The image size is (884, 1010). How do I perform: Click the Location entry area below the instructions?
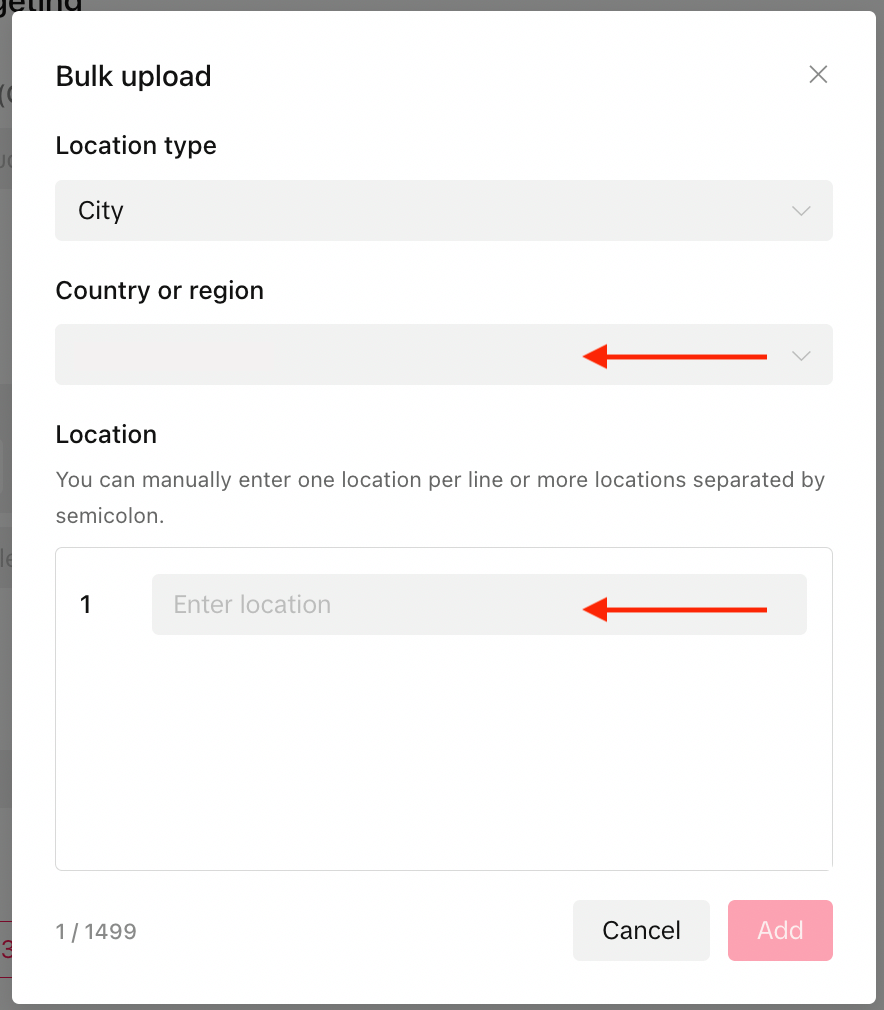443,708
